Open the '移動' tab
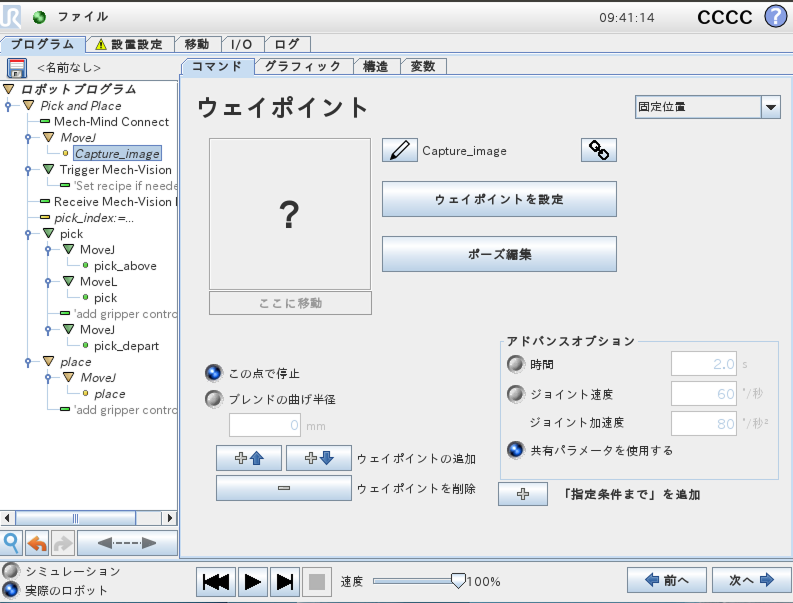This screenshot has height=603, width=793. tap(197, 45)
